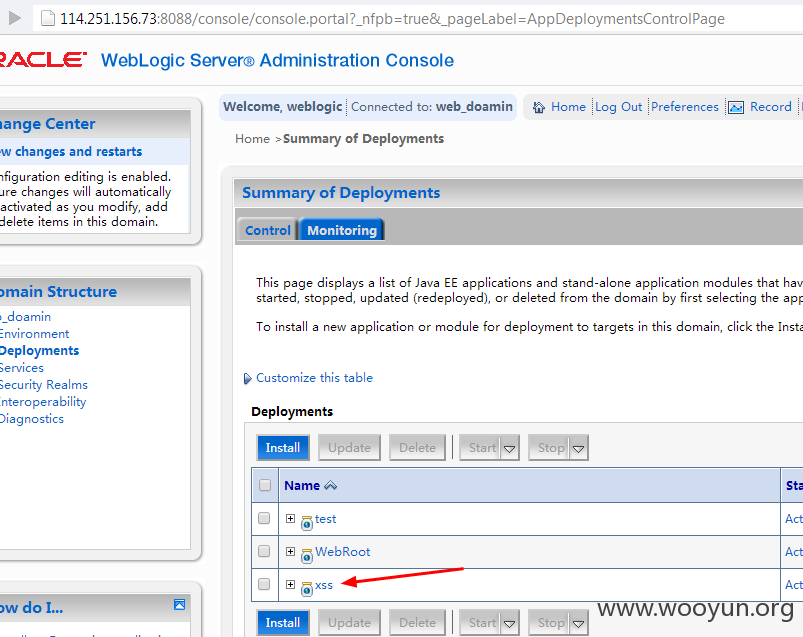Switch to the Control tab
Viewport: 803px width, 637px height.
[267, 230]
